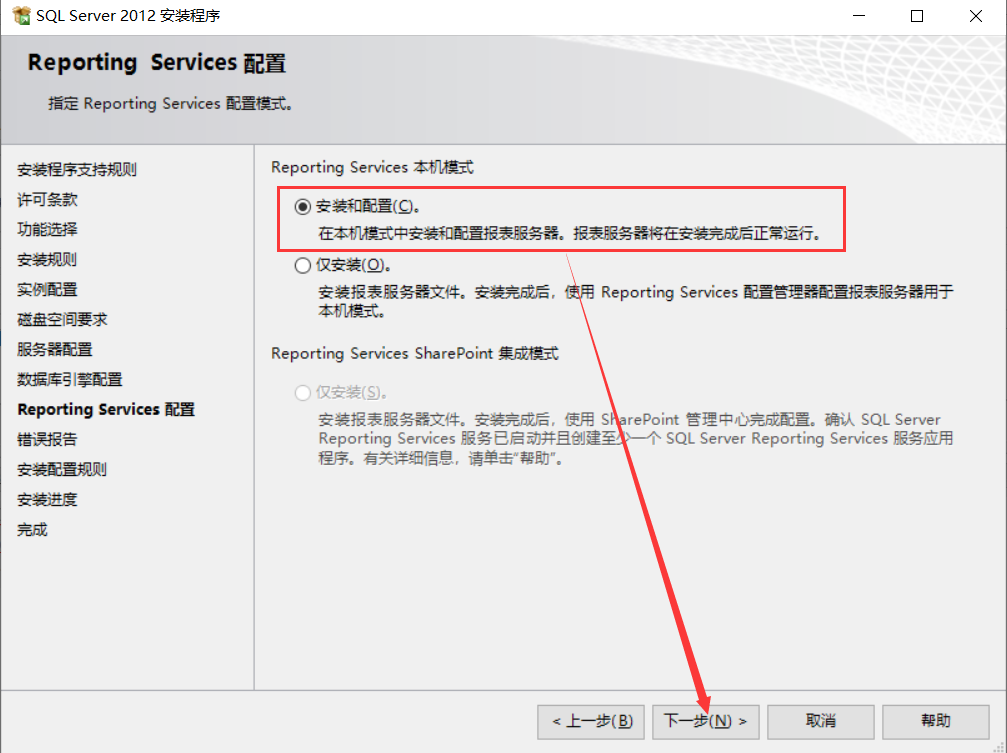Select the 仅安装(O) native mode option
The image size is (1007, 753).
click(302, 265)
